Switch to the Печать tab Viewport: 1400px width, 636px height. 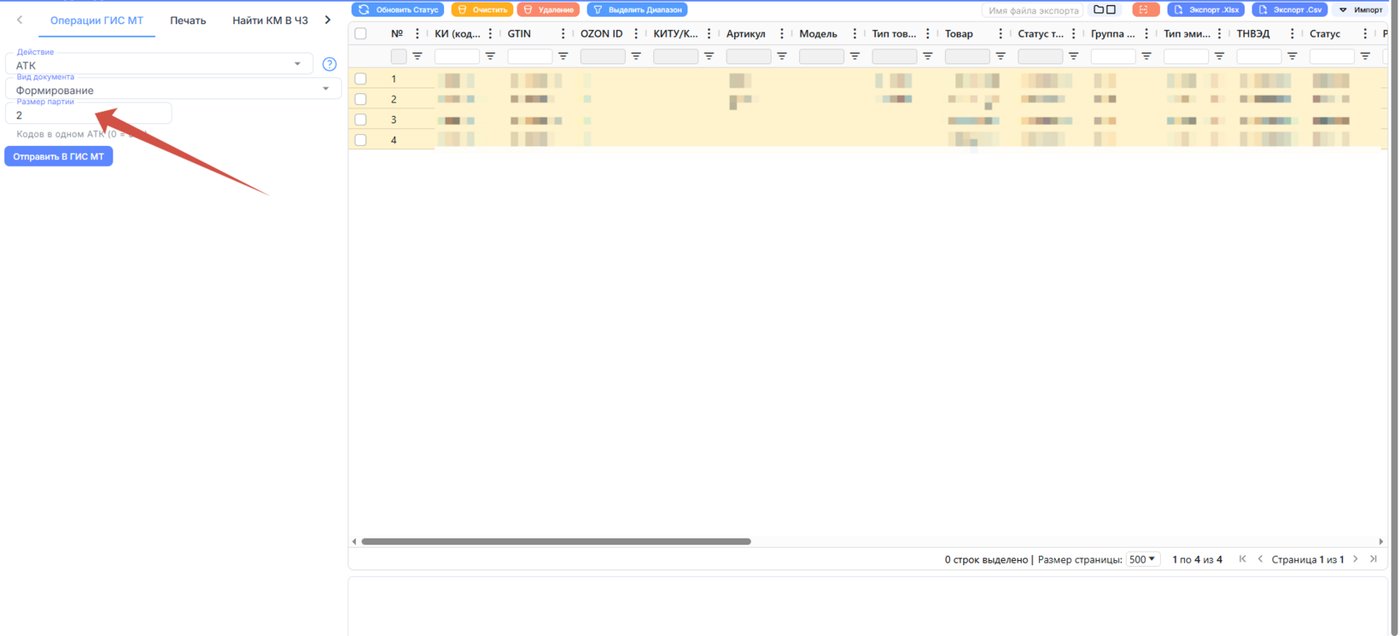(188, 20)
